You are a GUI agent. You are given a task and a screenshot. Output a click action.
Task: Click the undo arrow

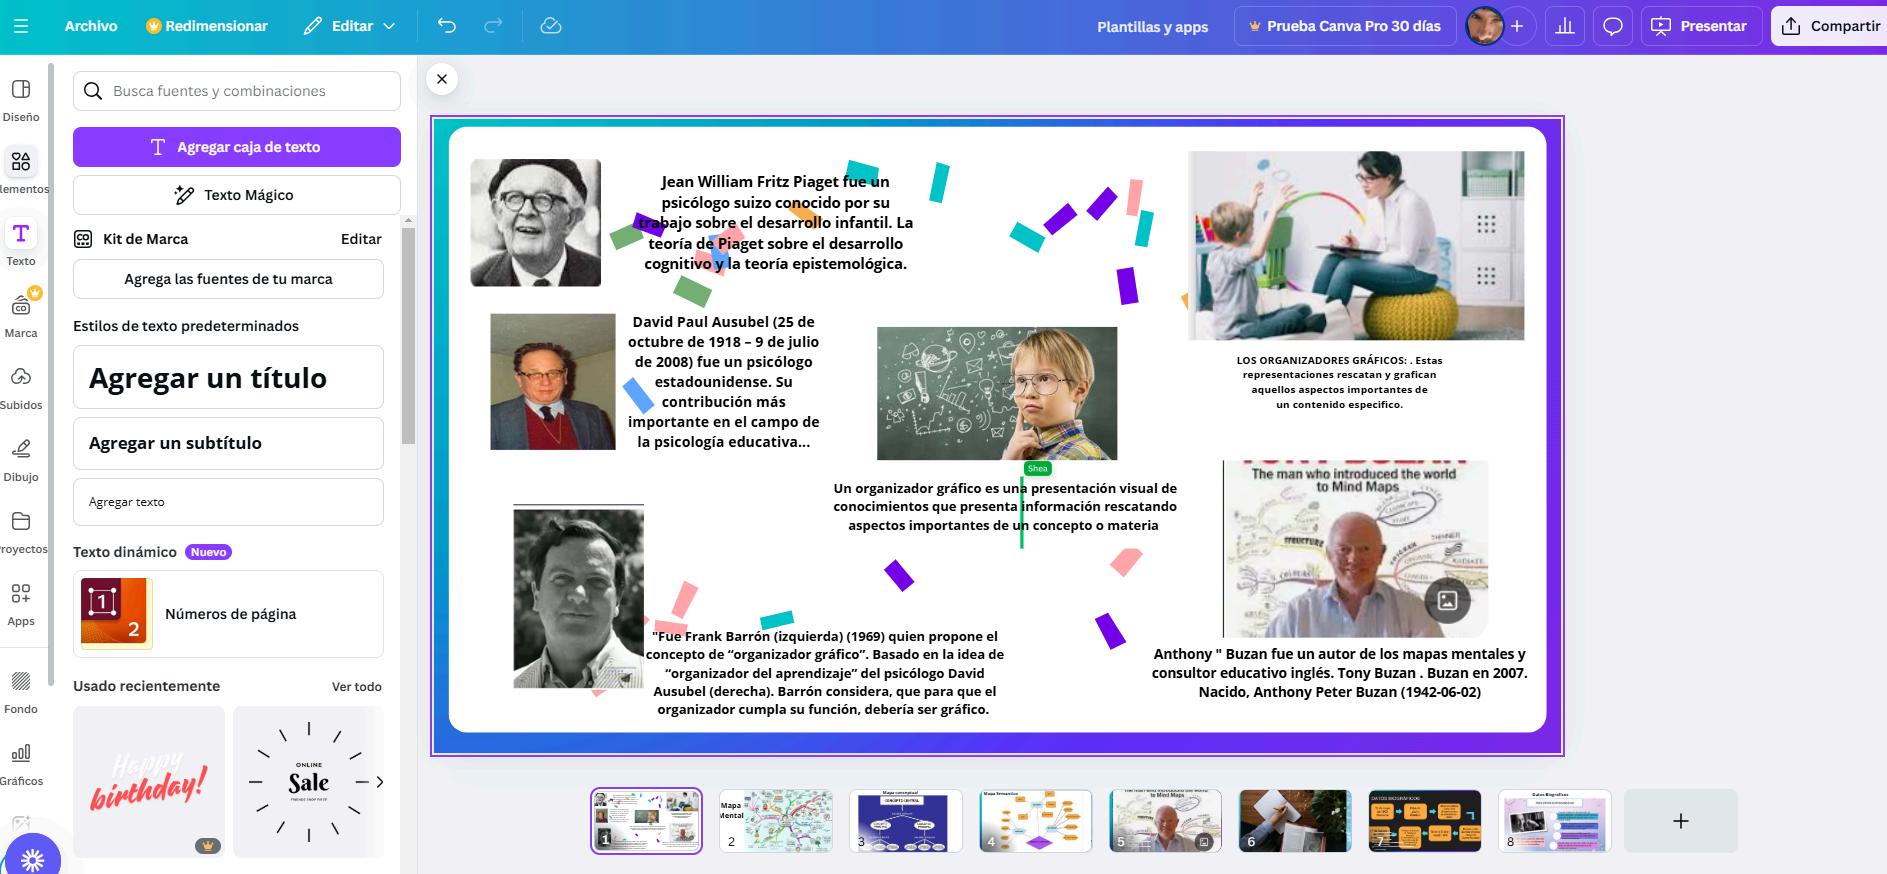coord(447,26)
